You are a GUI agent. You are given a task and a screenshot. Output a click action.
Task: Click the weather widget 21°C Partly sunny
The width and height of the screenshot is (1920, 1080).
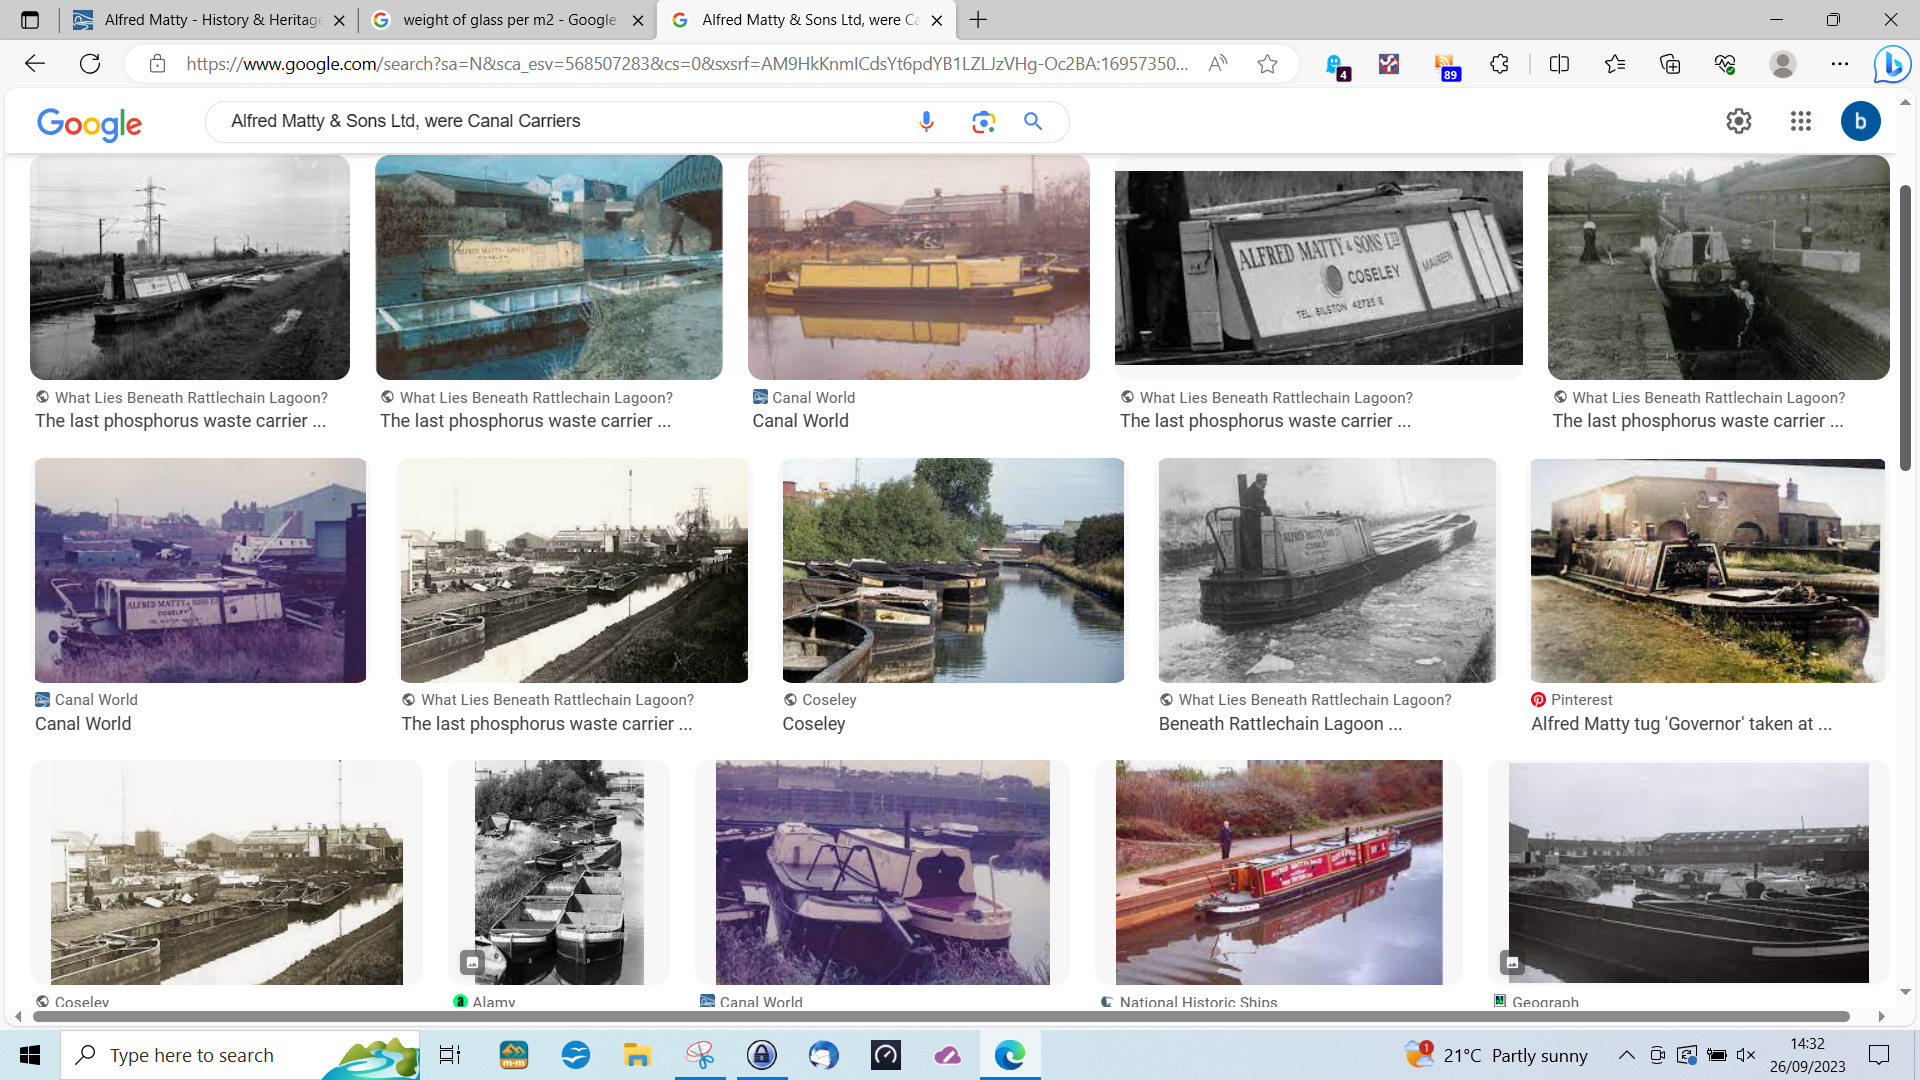(1497, 1055)
